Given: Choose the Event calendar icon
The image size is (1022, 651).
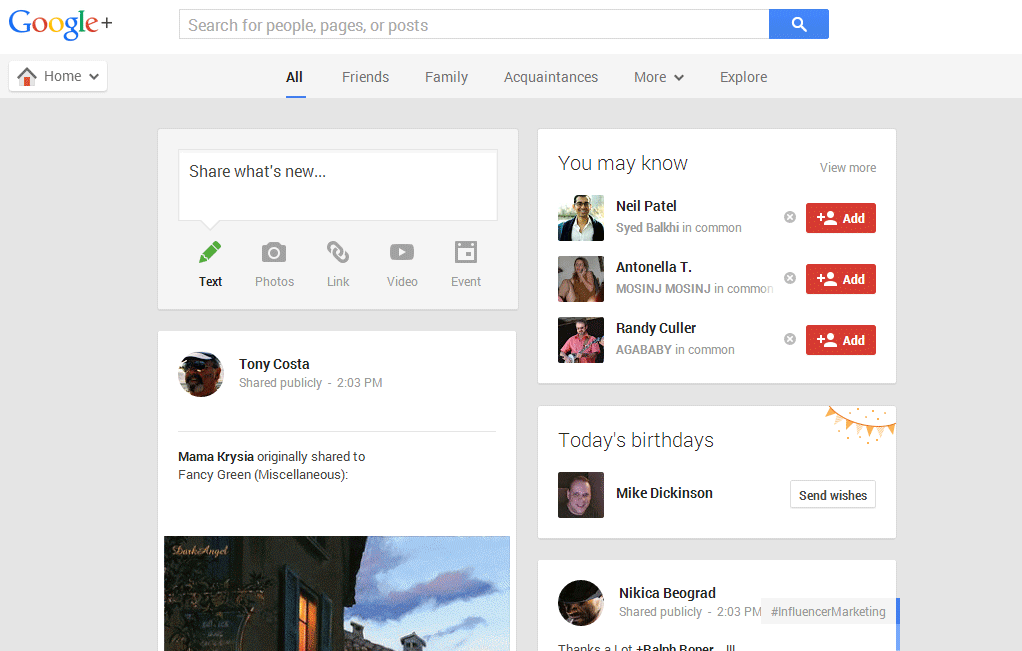Looking at the screenshot, I should pyautogui.click(x=465, y=252).
